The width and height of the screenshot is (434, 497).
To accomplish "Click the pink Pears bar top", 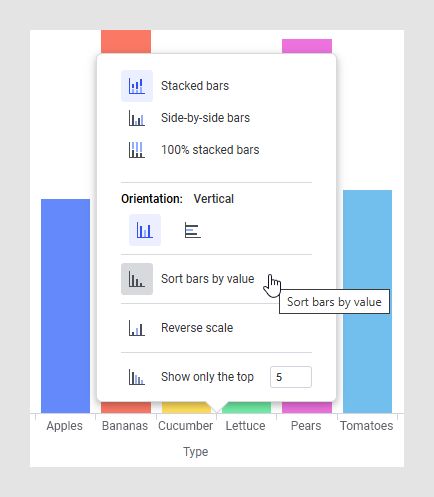I will (x=307, y=46).
